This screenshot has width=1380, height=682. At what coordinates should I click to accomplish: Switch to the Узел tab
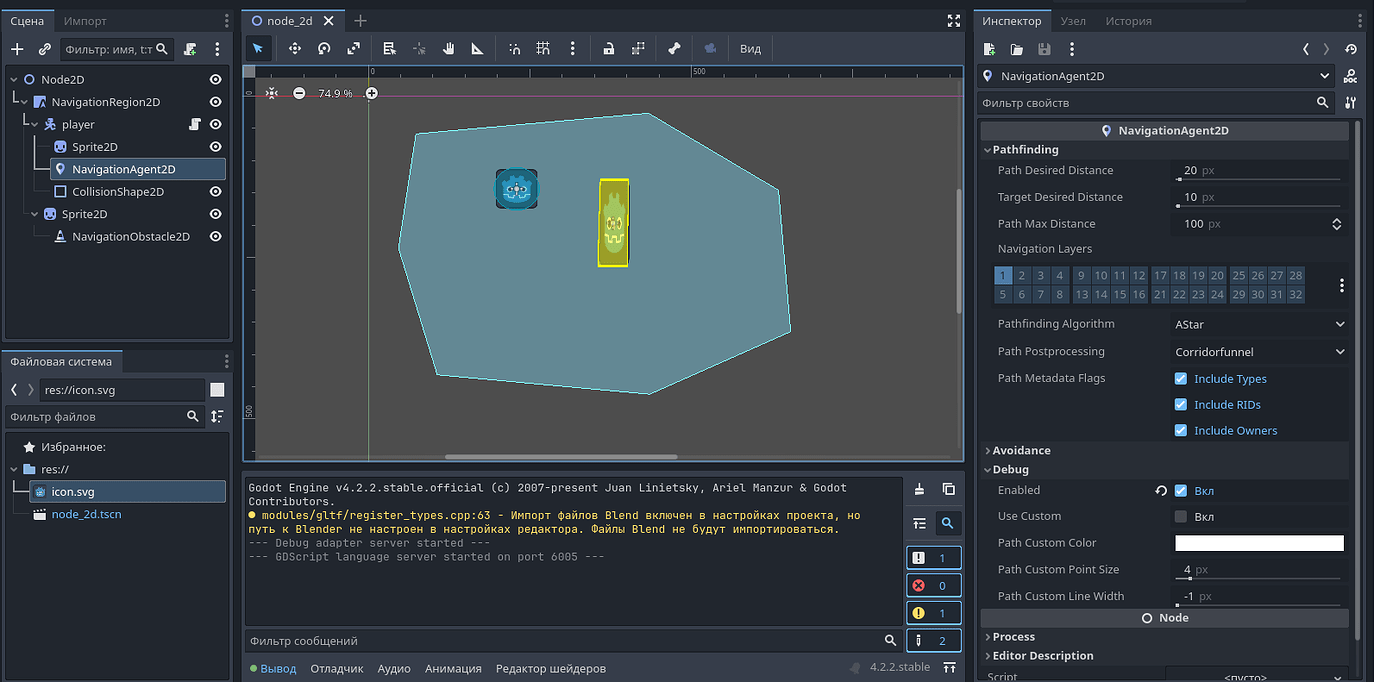click(1073, 21)
